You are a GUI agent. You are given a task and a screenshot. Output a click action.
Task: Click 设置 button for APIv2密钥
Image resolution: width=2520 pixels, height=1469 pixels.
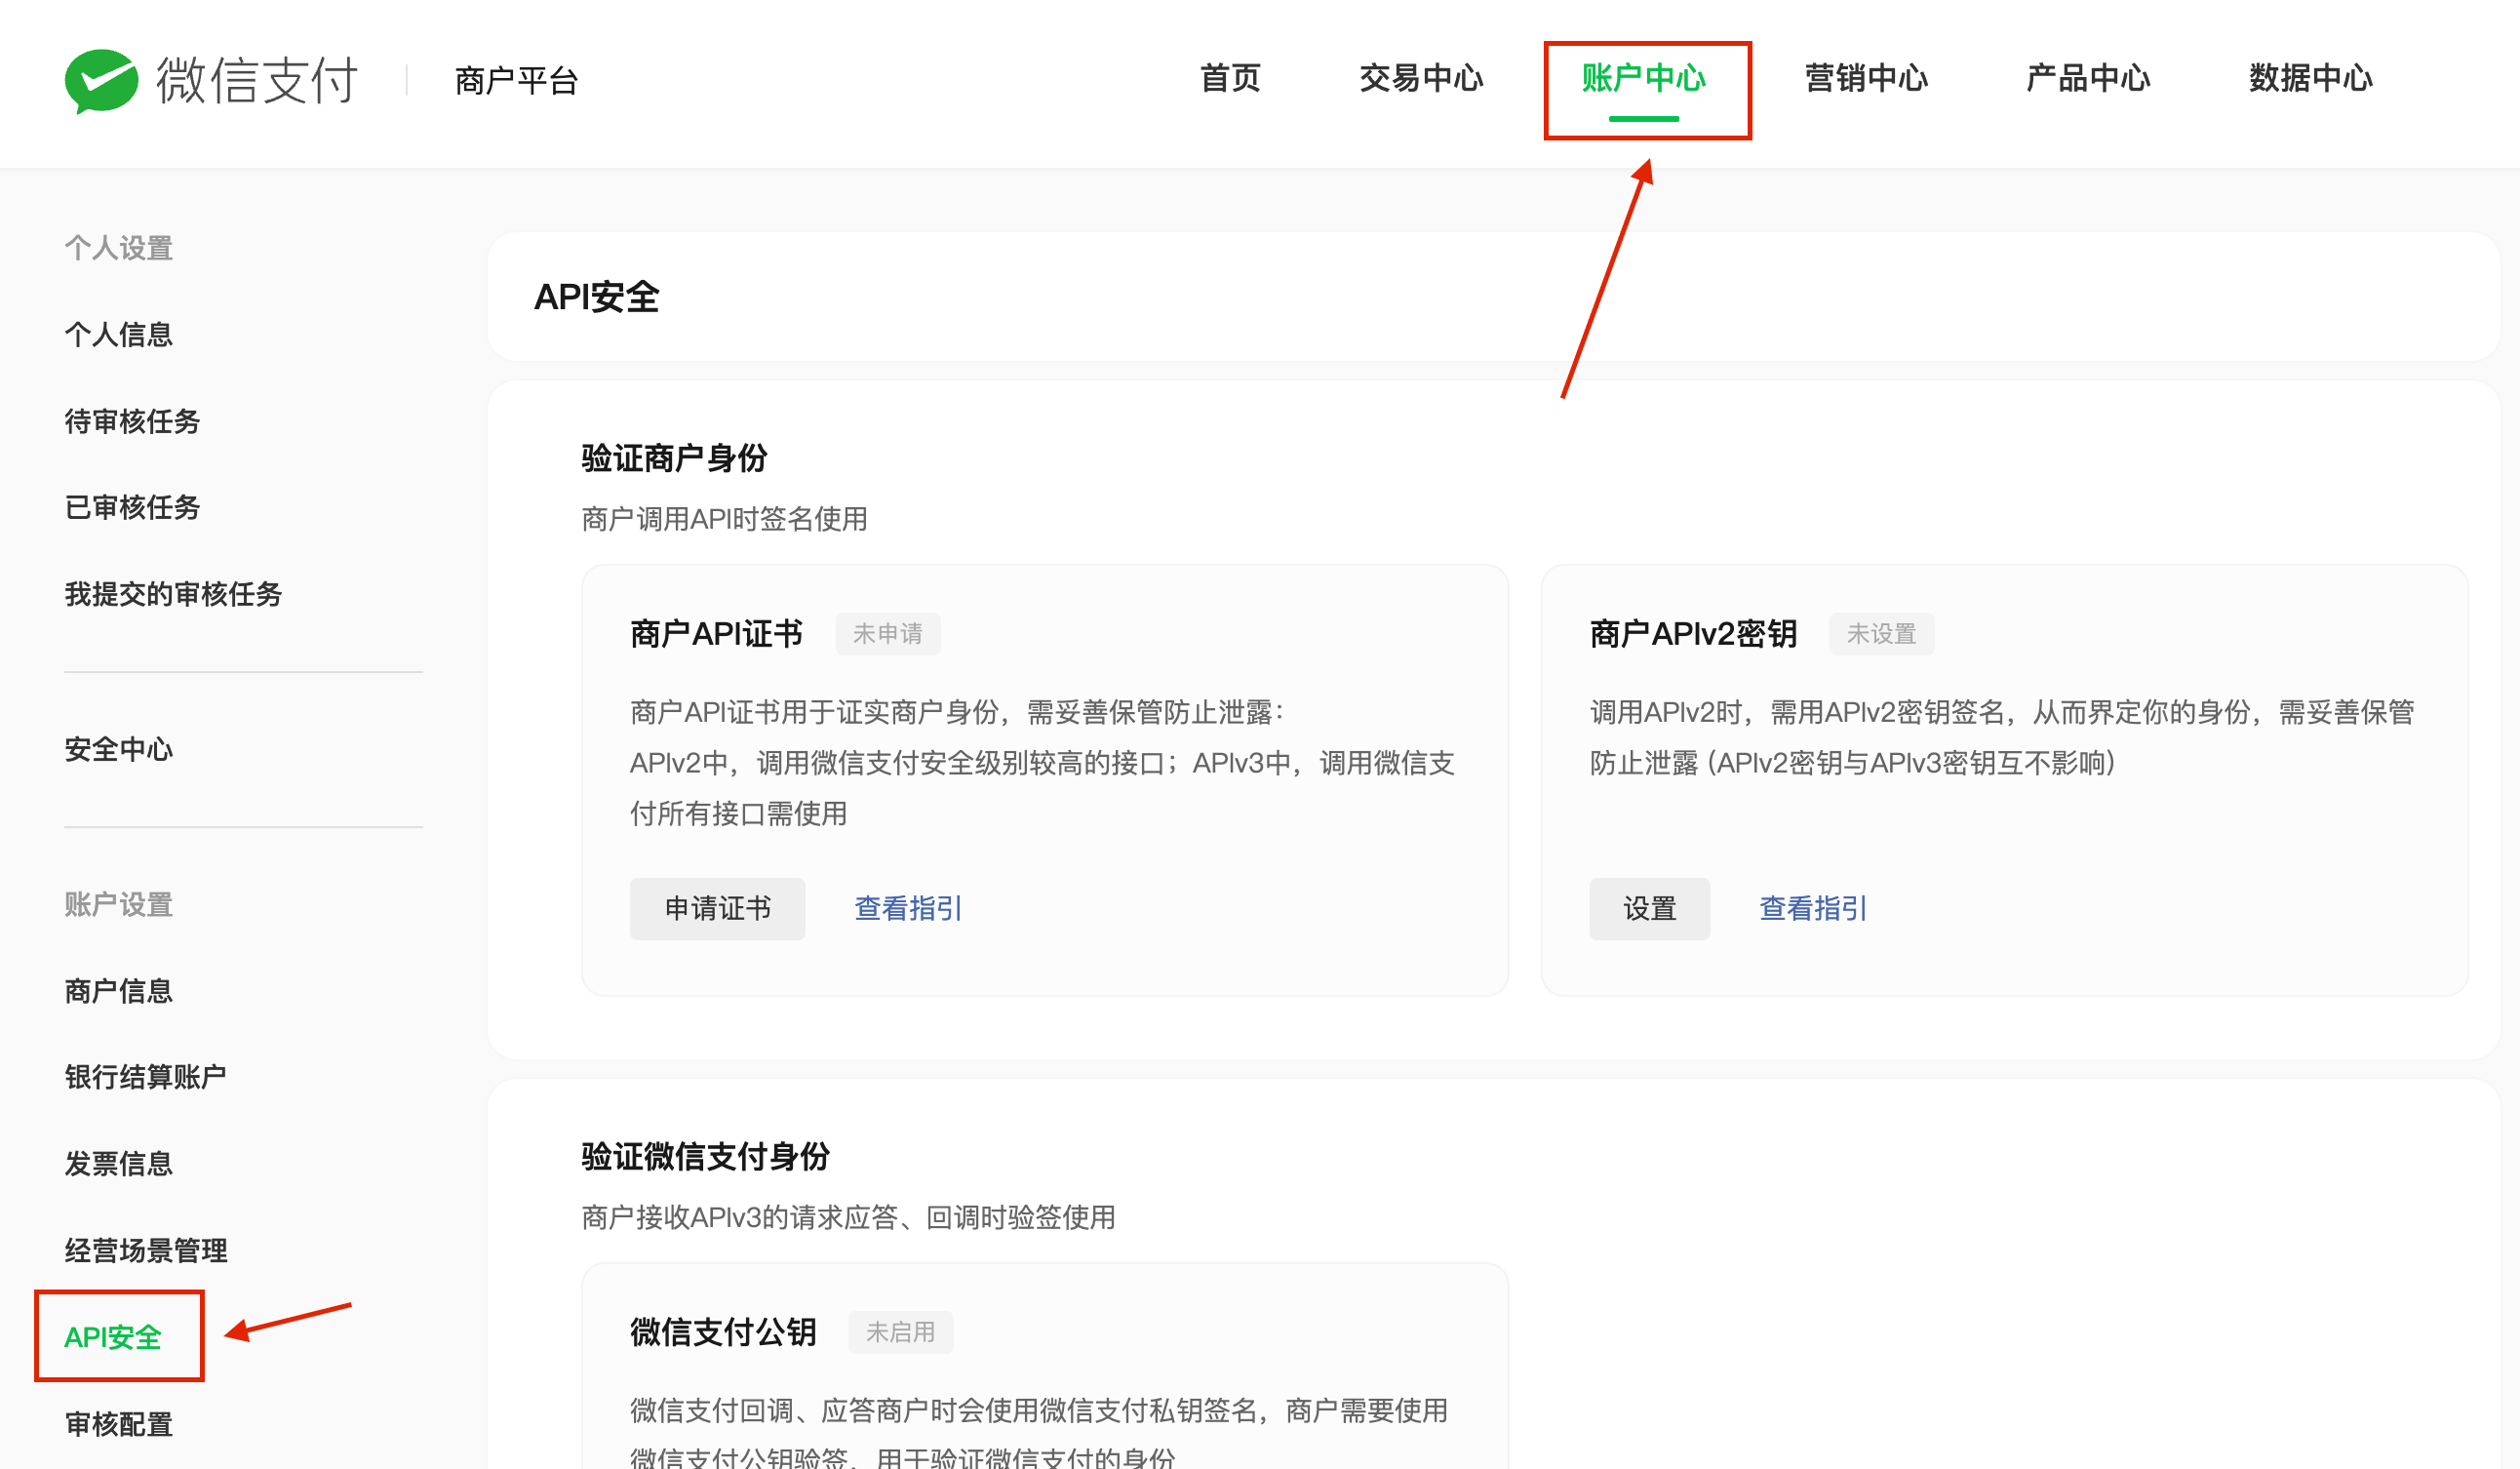(1650, 908)
